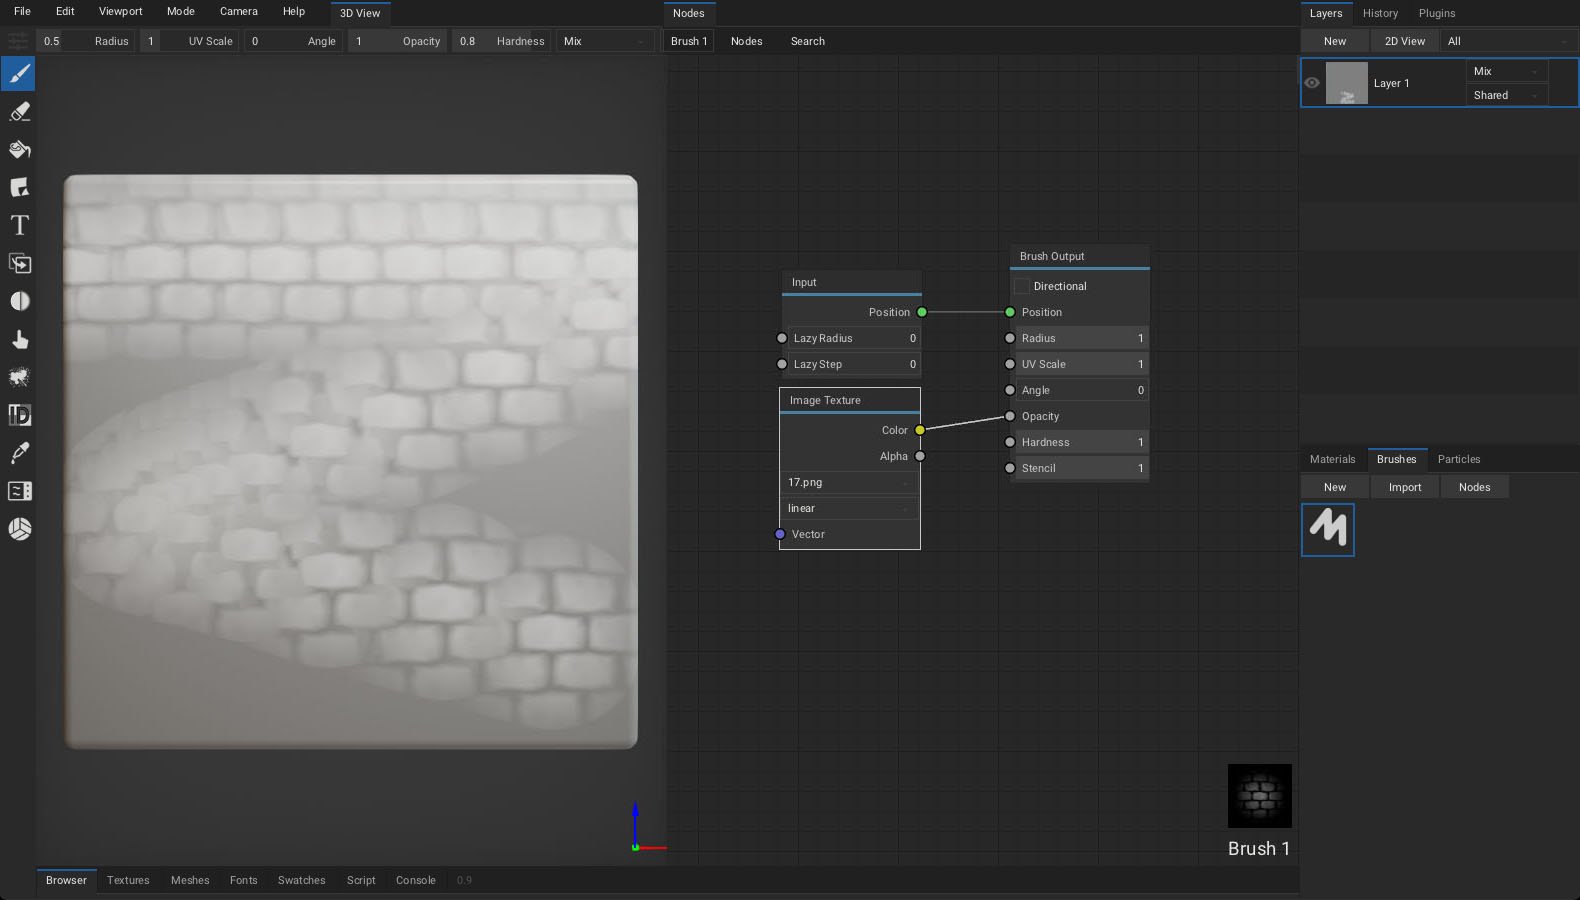Expand the 17.png image file dropdown
This screenshot has width=1580, height=900.
coord(849,482)
